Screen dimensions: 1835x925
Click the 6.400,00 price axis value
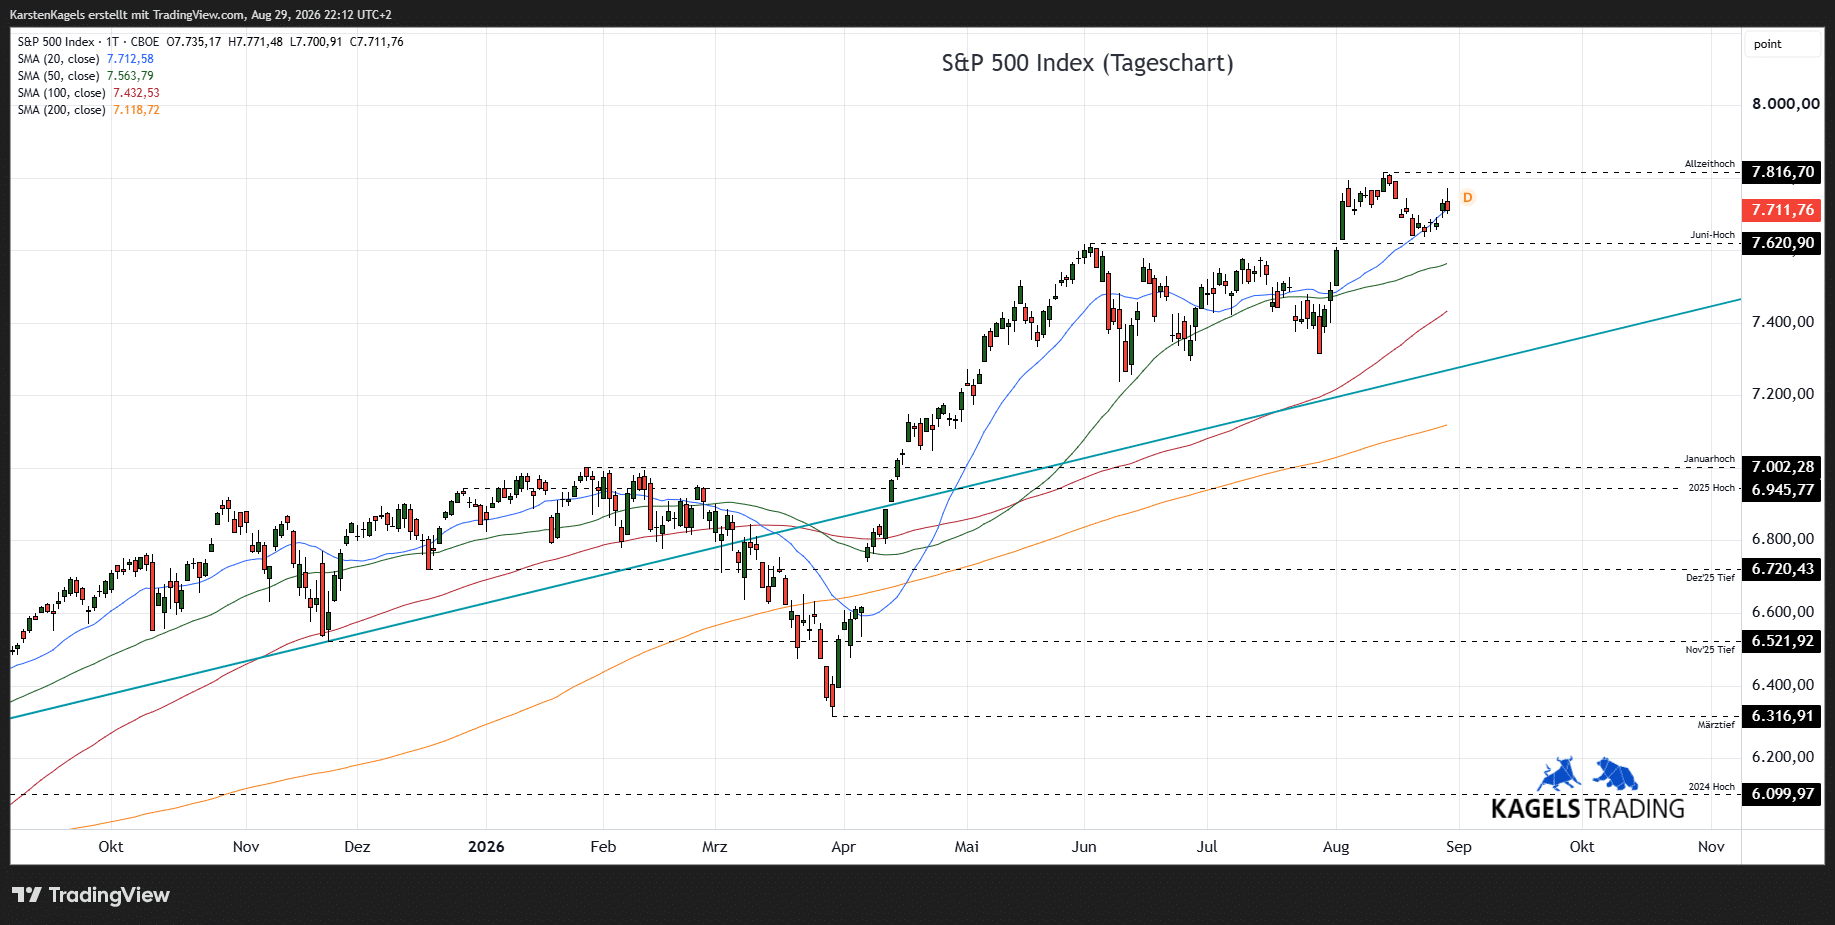[x=1783, y=685]
